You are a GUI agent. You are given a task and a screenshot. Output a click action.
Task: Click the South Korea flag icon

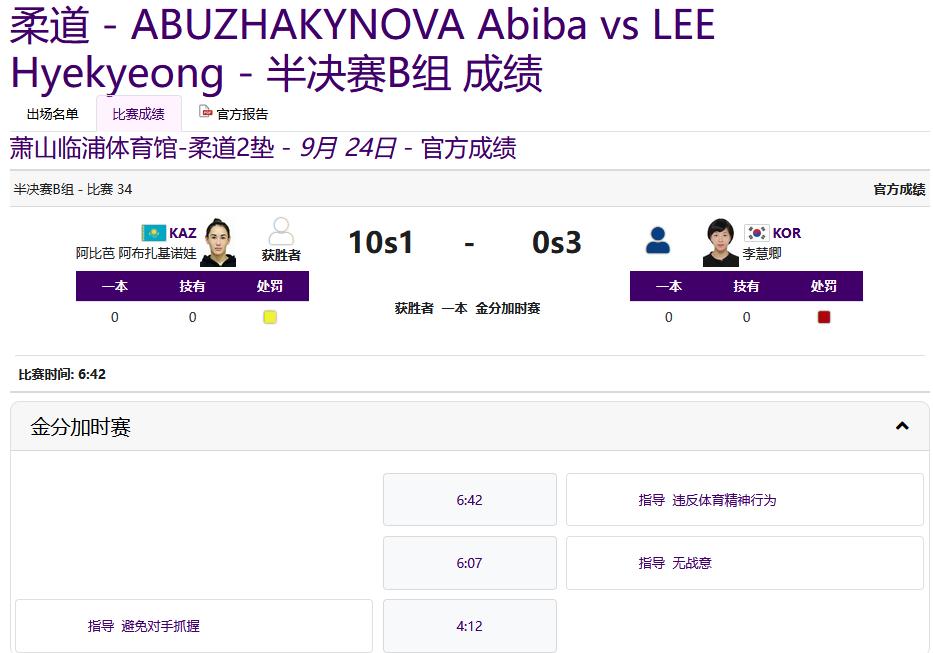coord(756,233)
